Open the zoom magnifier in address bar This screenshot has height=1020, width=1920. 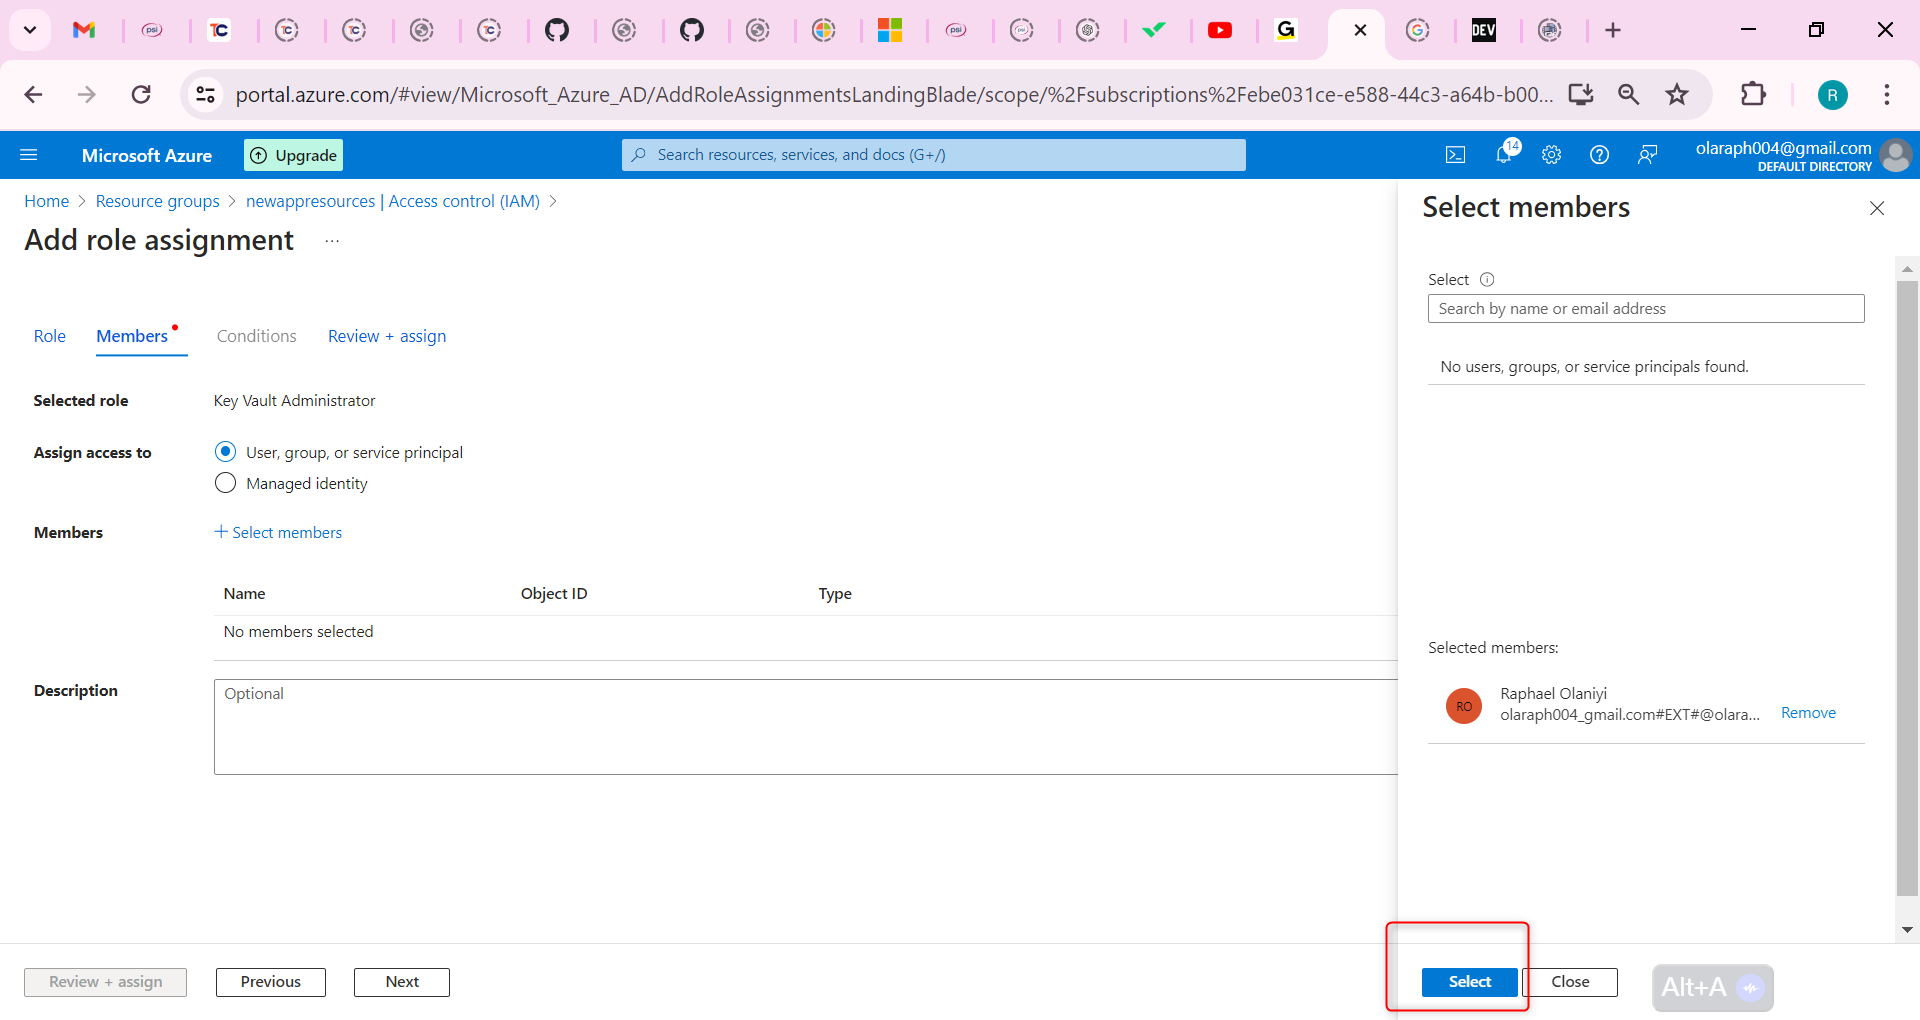(x=1629, y=95)
